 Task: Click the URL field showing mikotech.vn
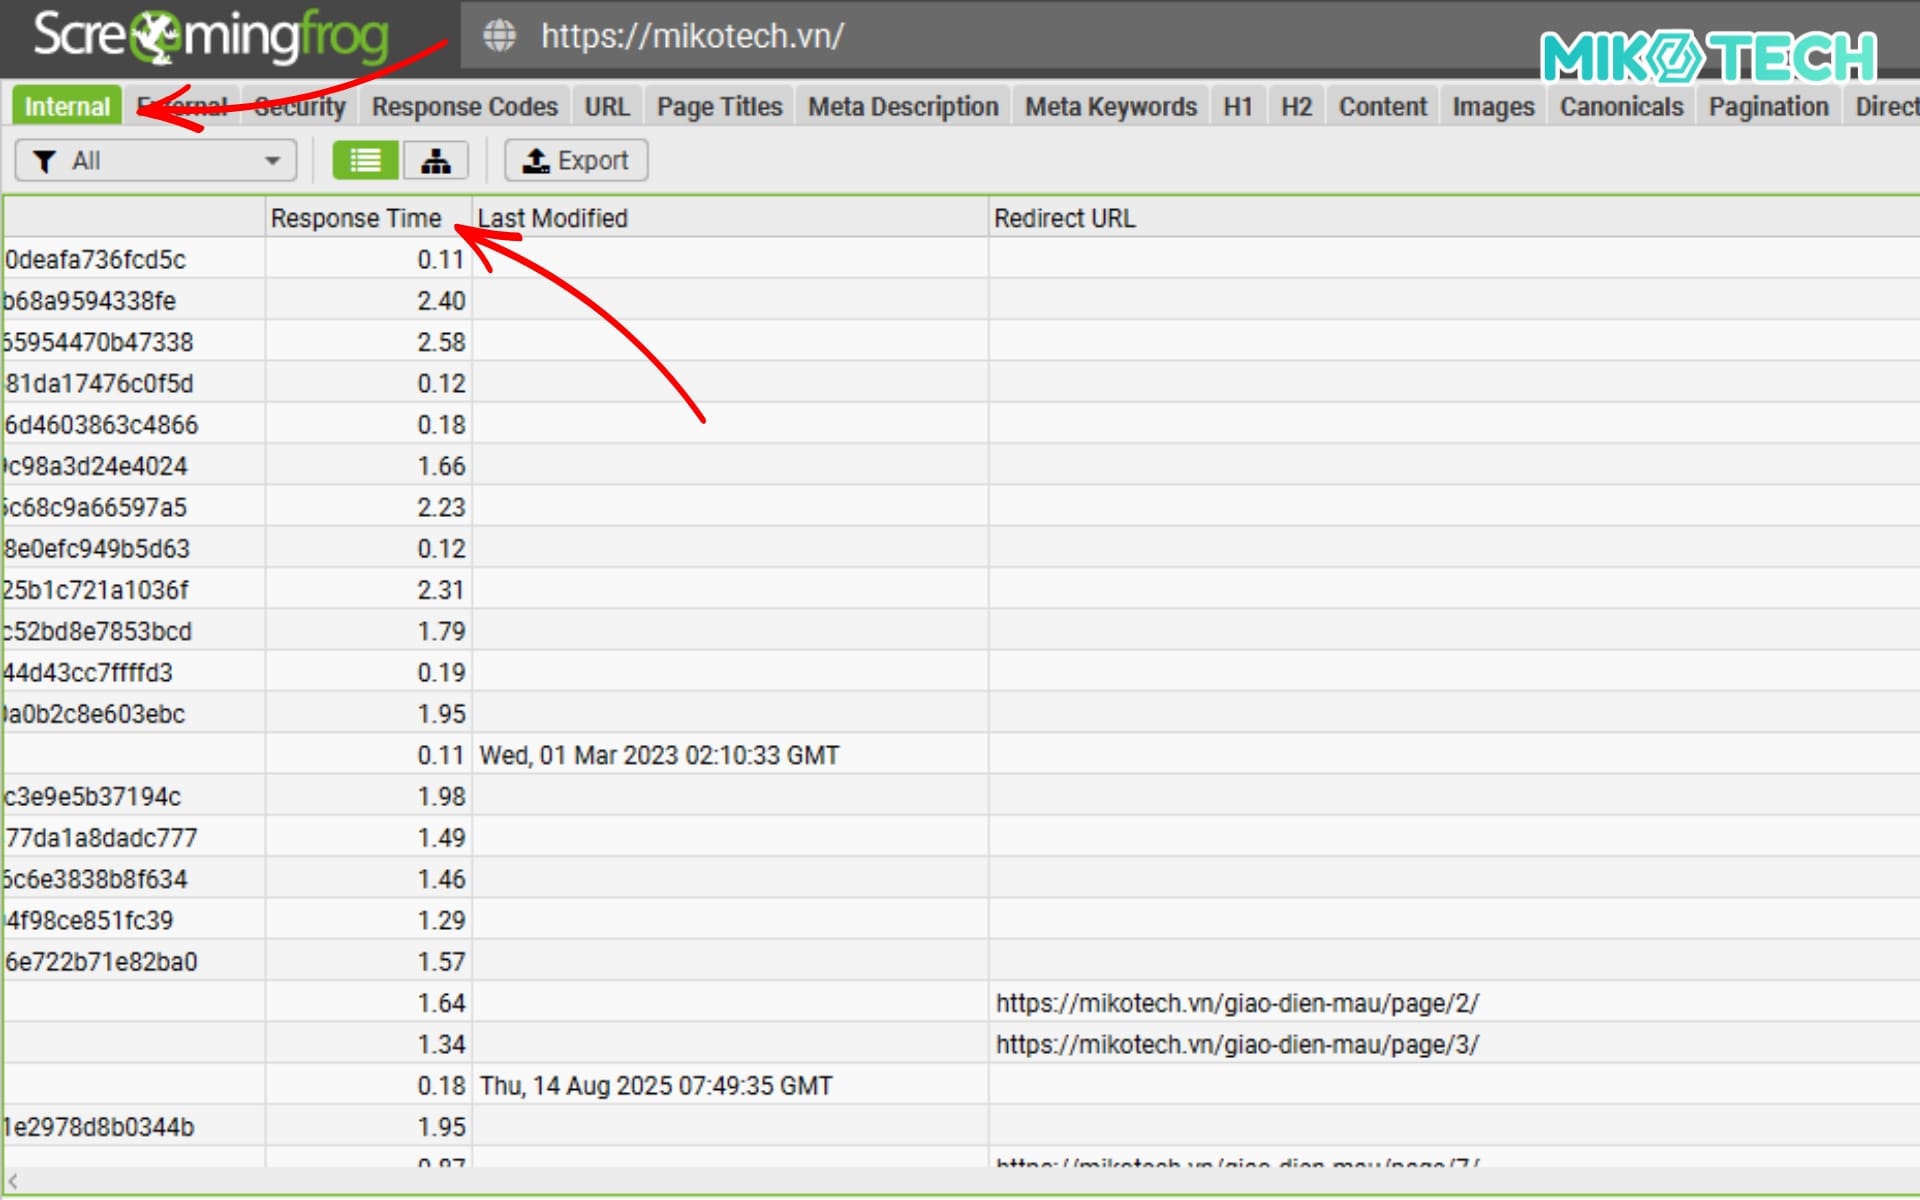692,36
